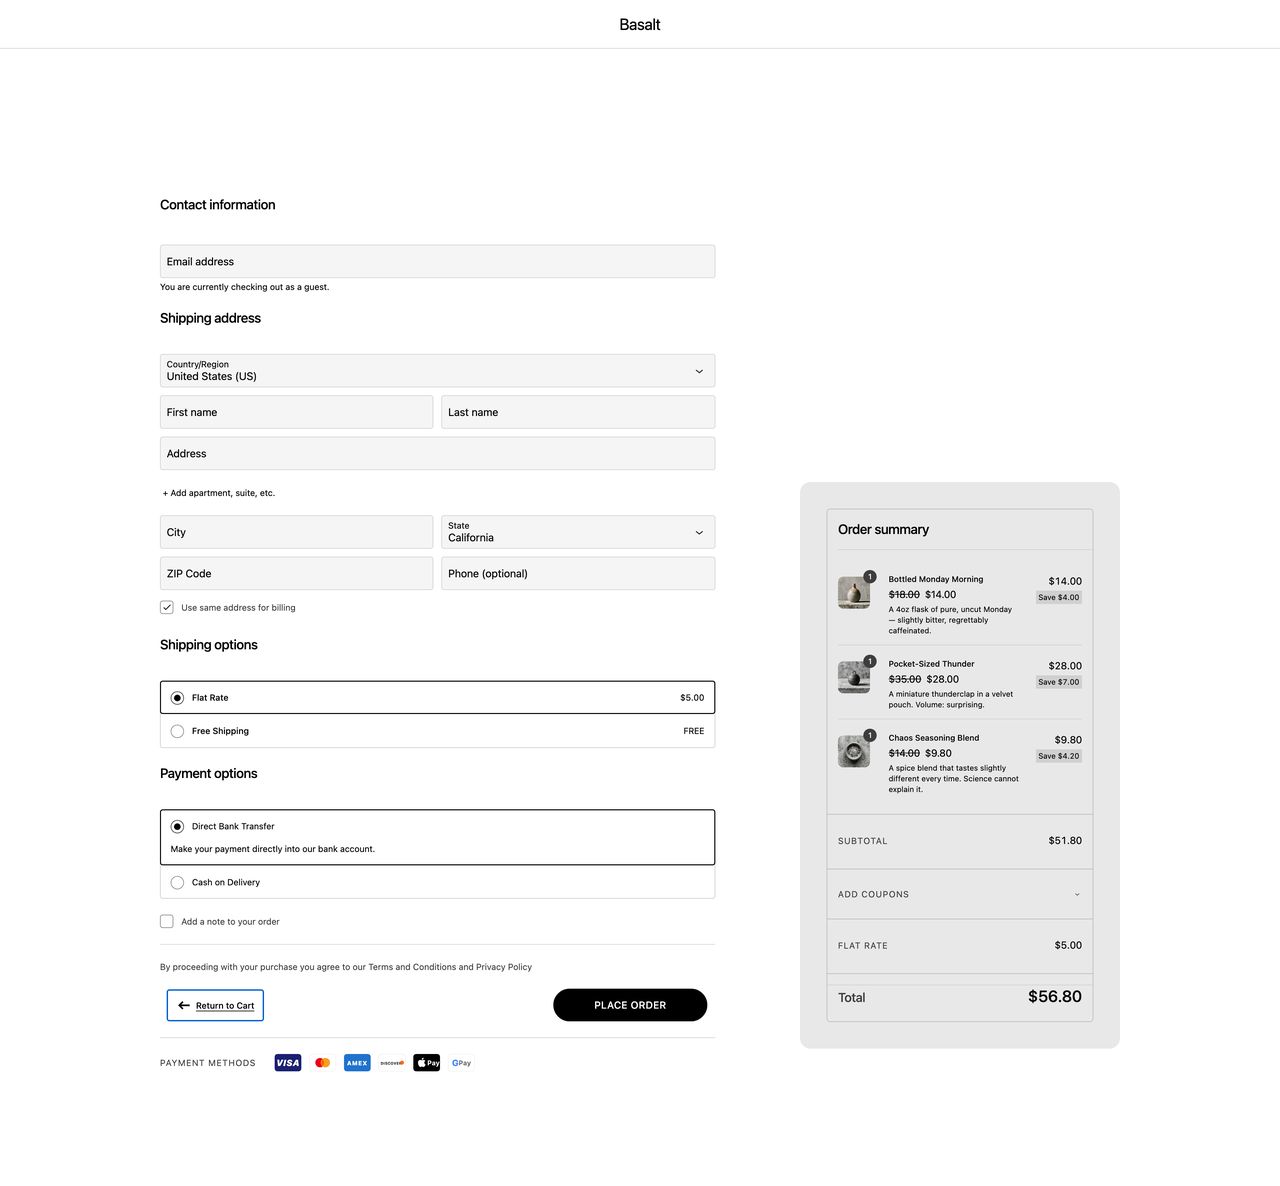Click the Chaos Seasoning Blend product image
This screenshot has height=1186, width=1280.
pos(853,751)
